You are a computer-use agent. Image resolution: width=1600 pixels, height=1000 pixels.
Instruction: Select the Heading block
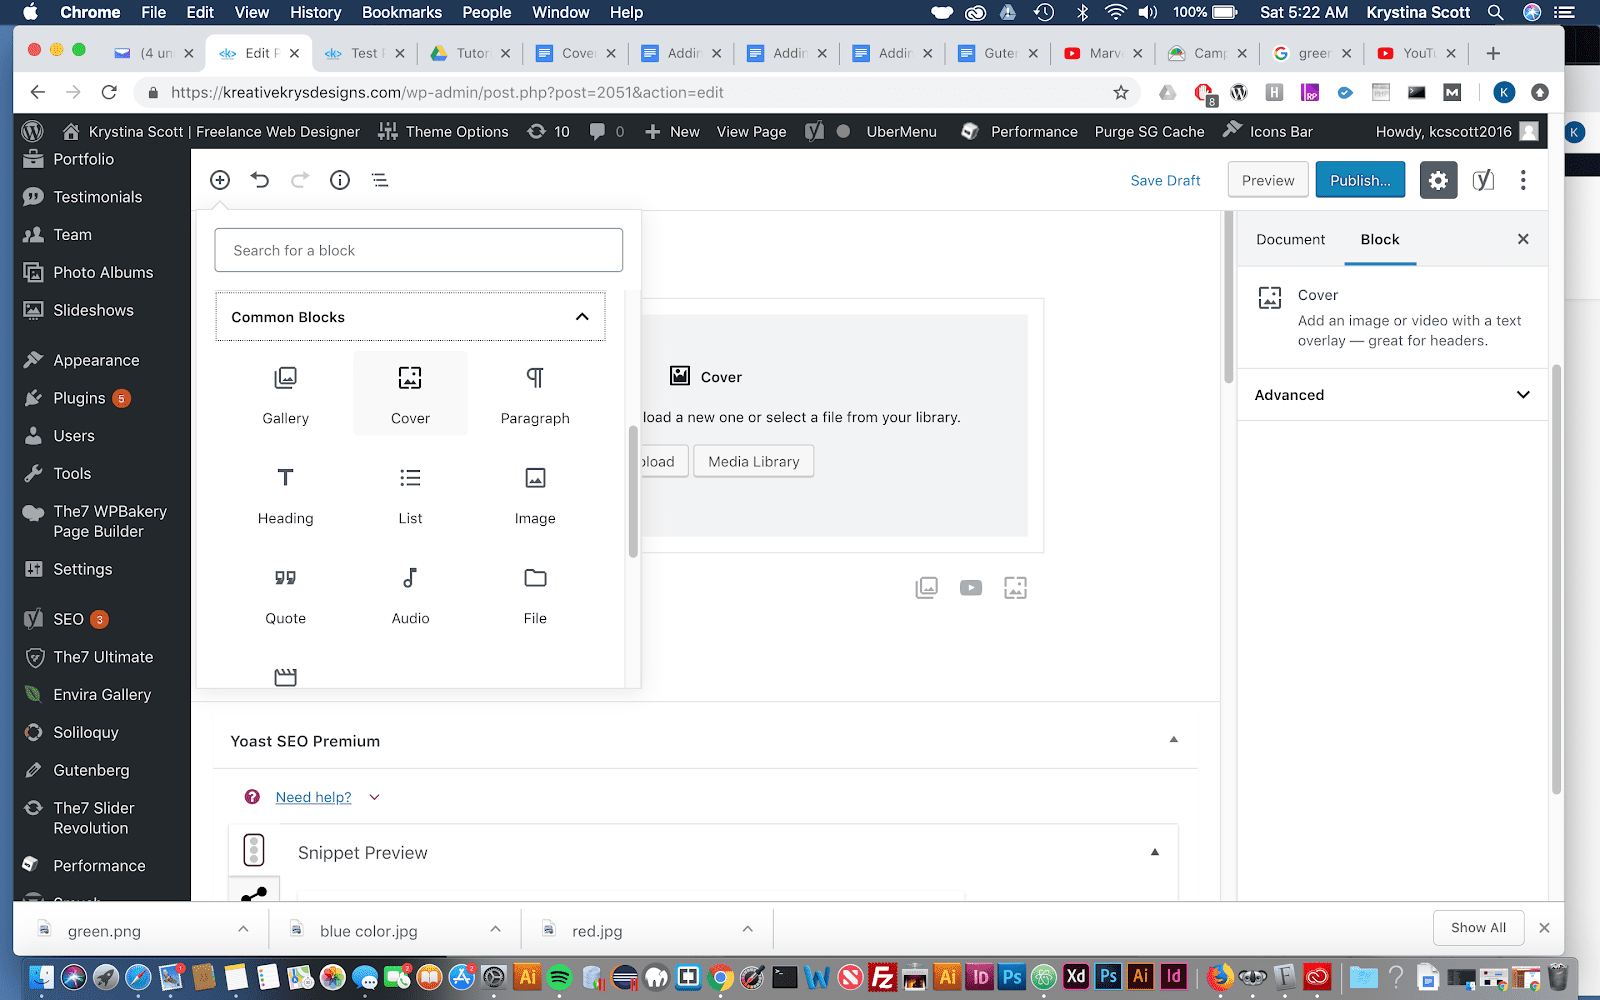285,493
